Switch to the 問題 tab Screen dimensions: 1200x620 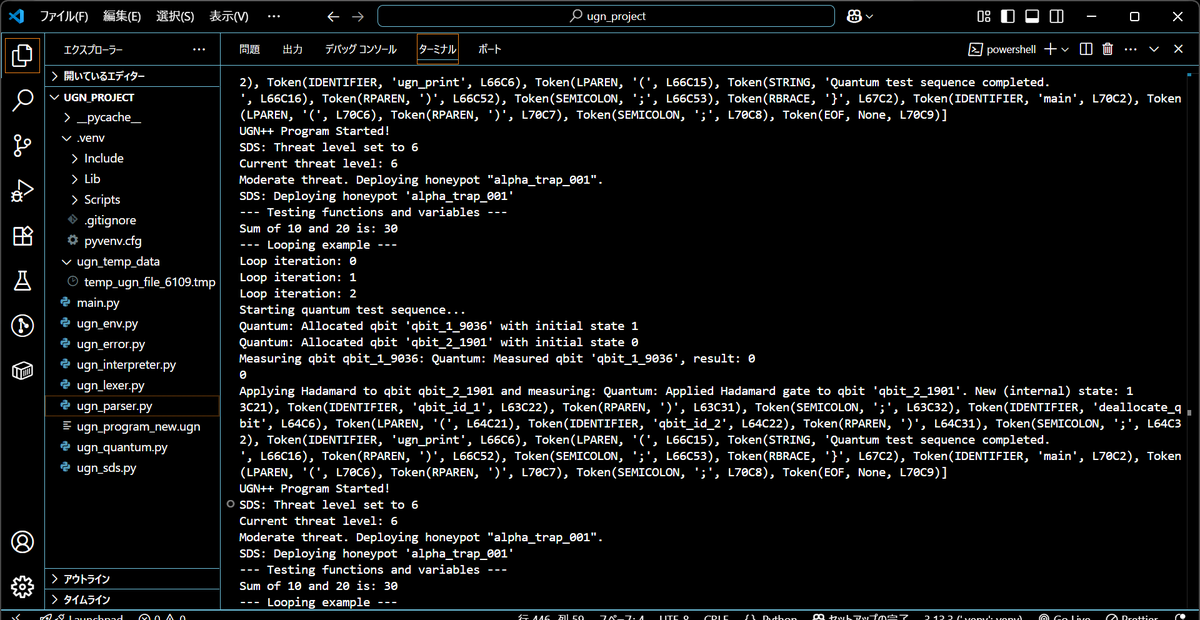(x=250, y=49)
